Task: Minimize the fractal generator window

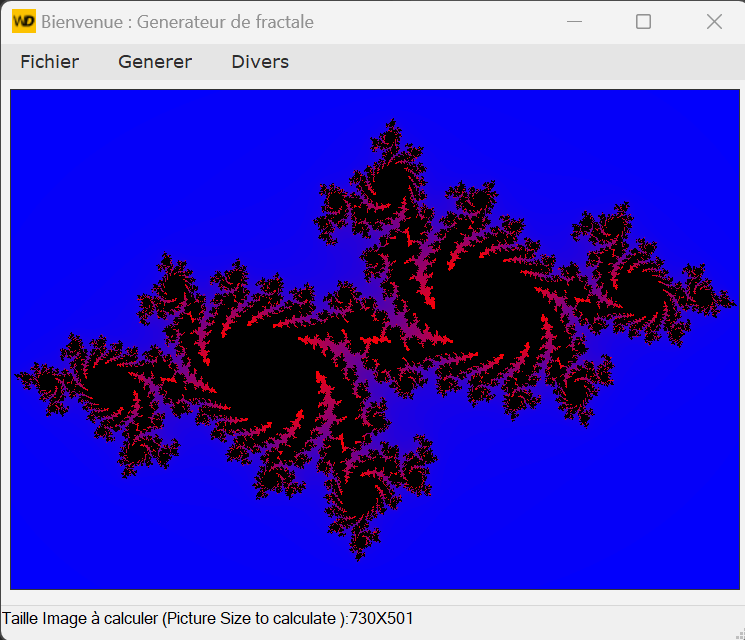Action: [575, 22]
